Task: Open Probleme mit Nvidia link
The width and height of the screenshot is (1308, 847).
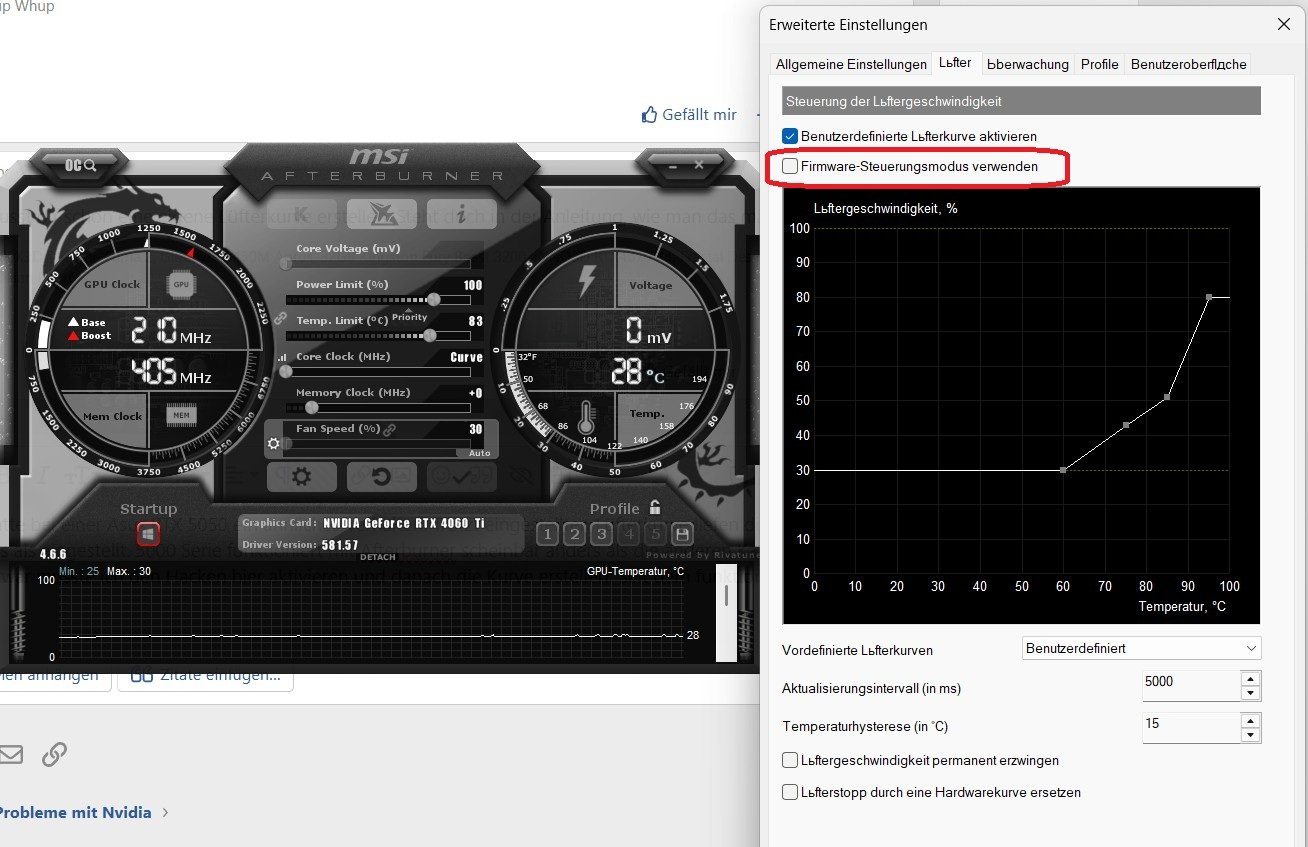Action: [x=76, y=812]
